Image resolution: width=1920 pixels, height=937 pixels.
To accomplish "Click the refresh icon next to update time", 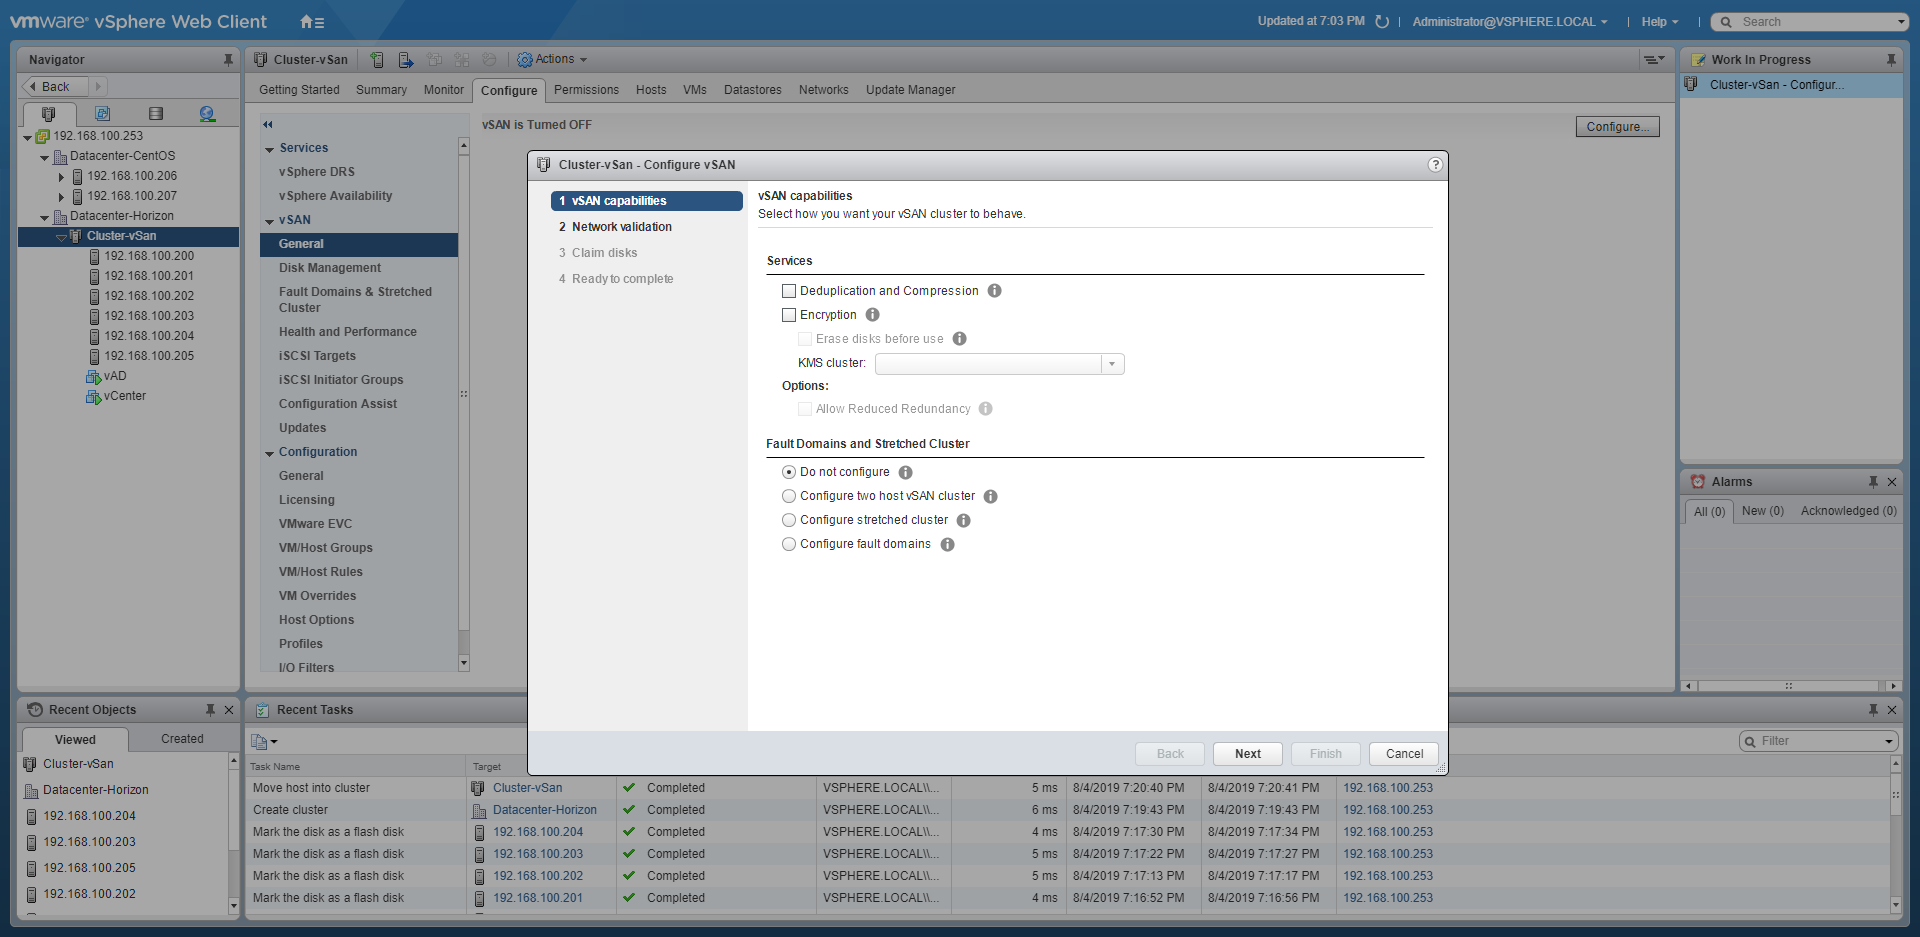I will click(1382, 22).
